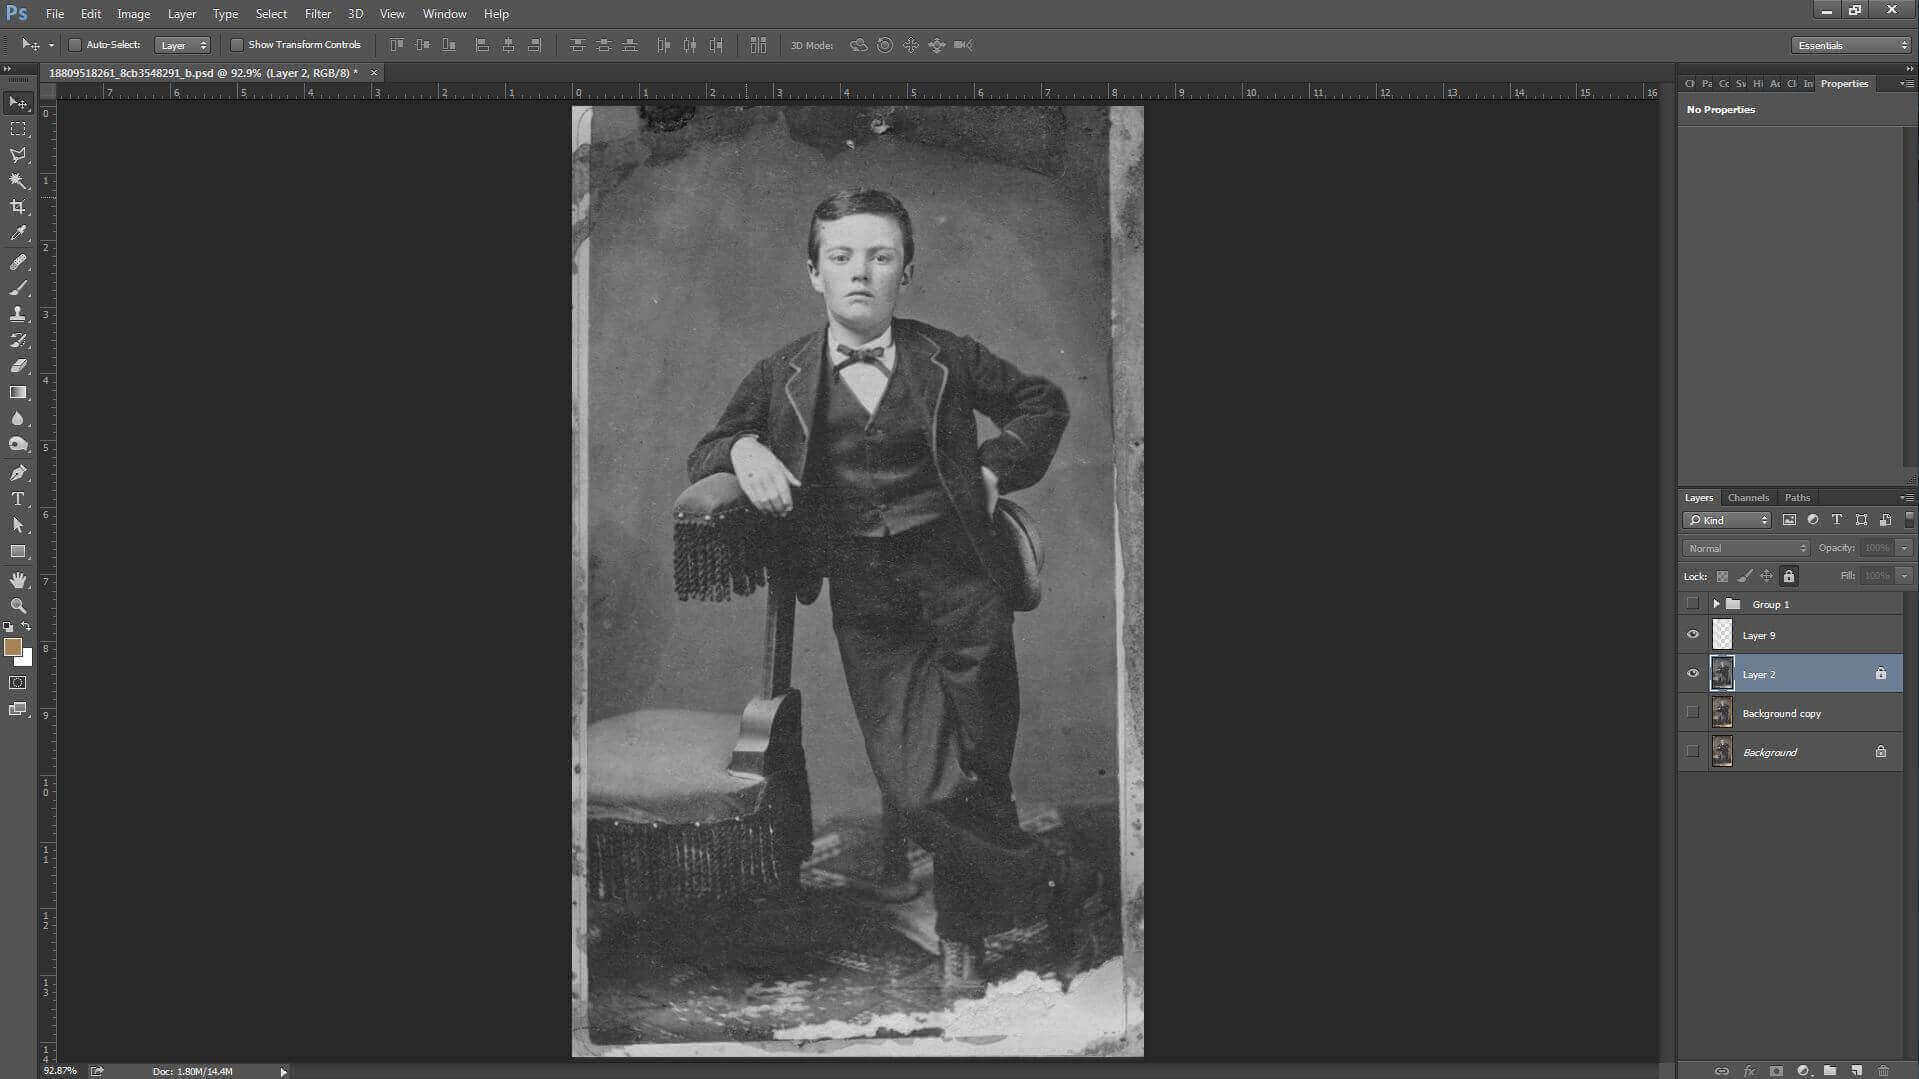This screenshot has height=1079, width=1919.
Task: Open the Fill dropdown arrow
Action: (1904, 576)
